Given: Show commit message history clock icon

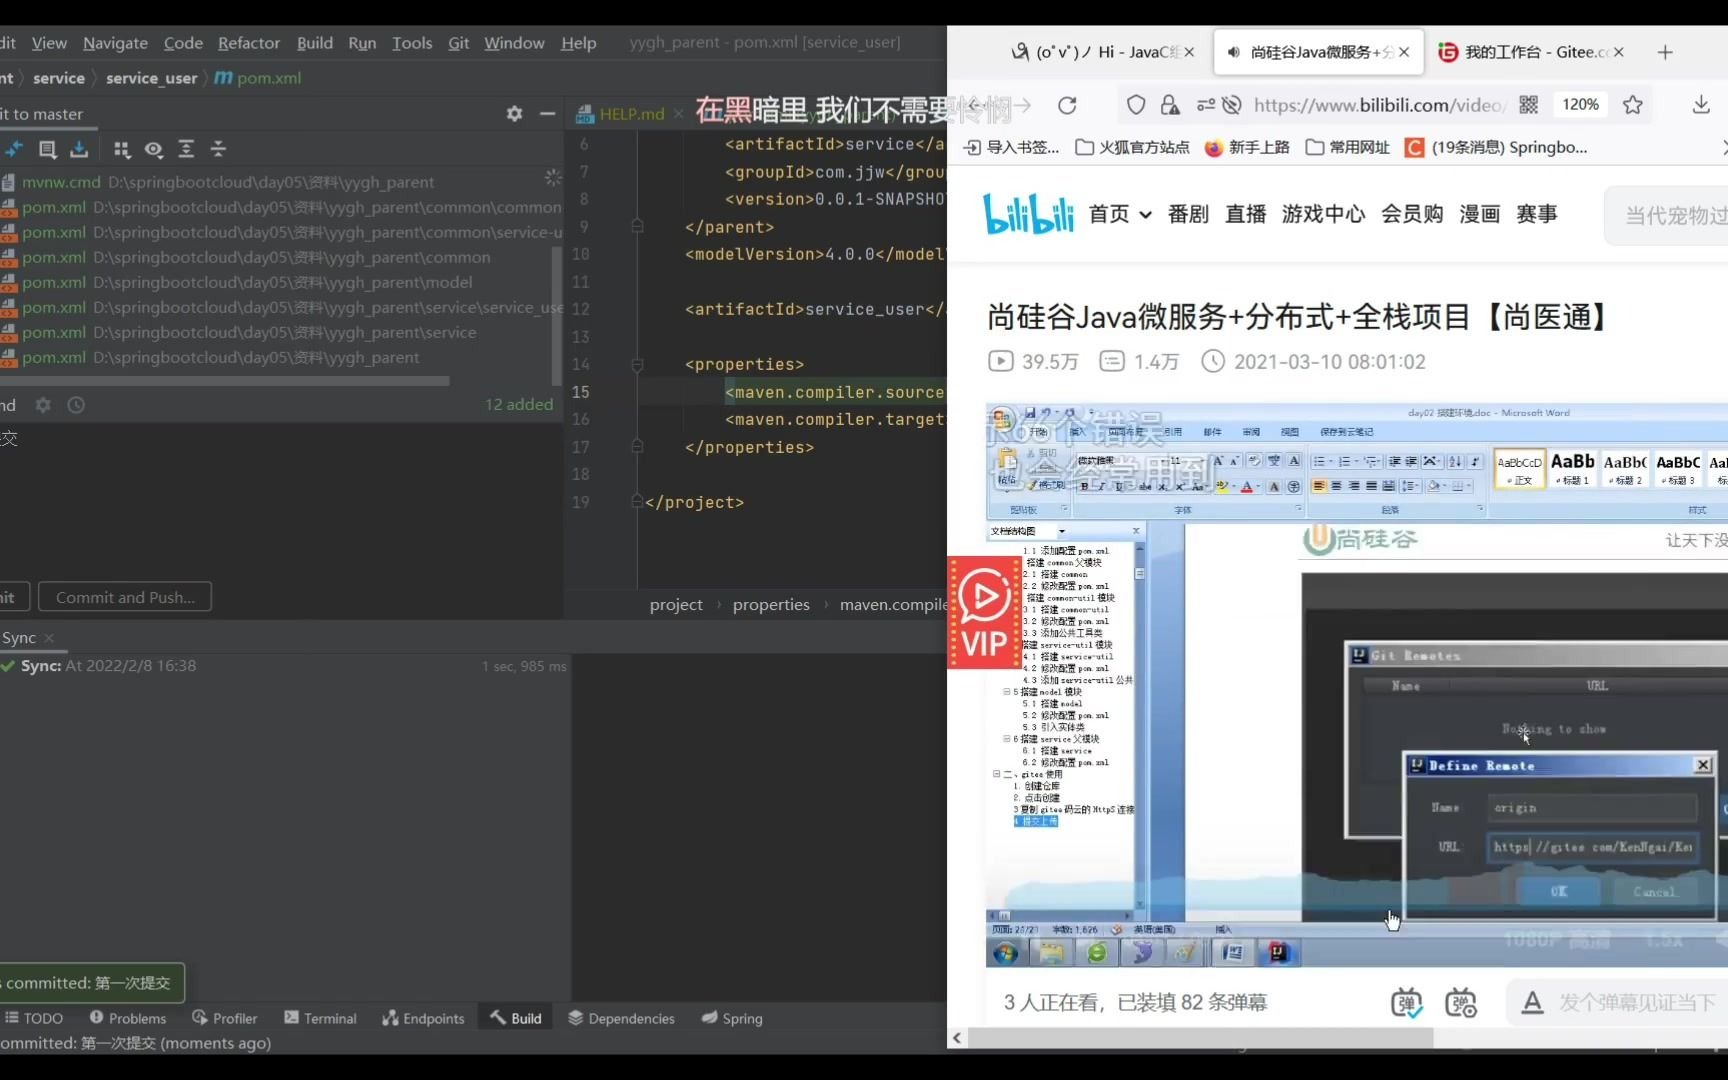Looking at the screenshot, I should [x=76, y=405].
